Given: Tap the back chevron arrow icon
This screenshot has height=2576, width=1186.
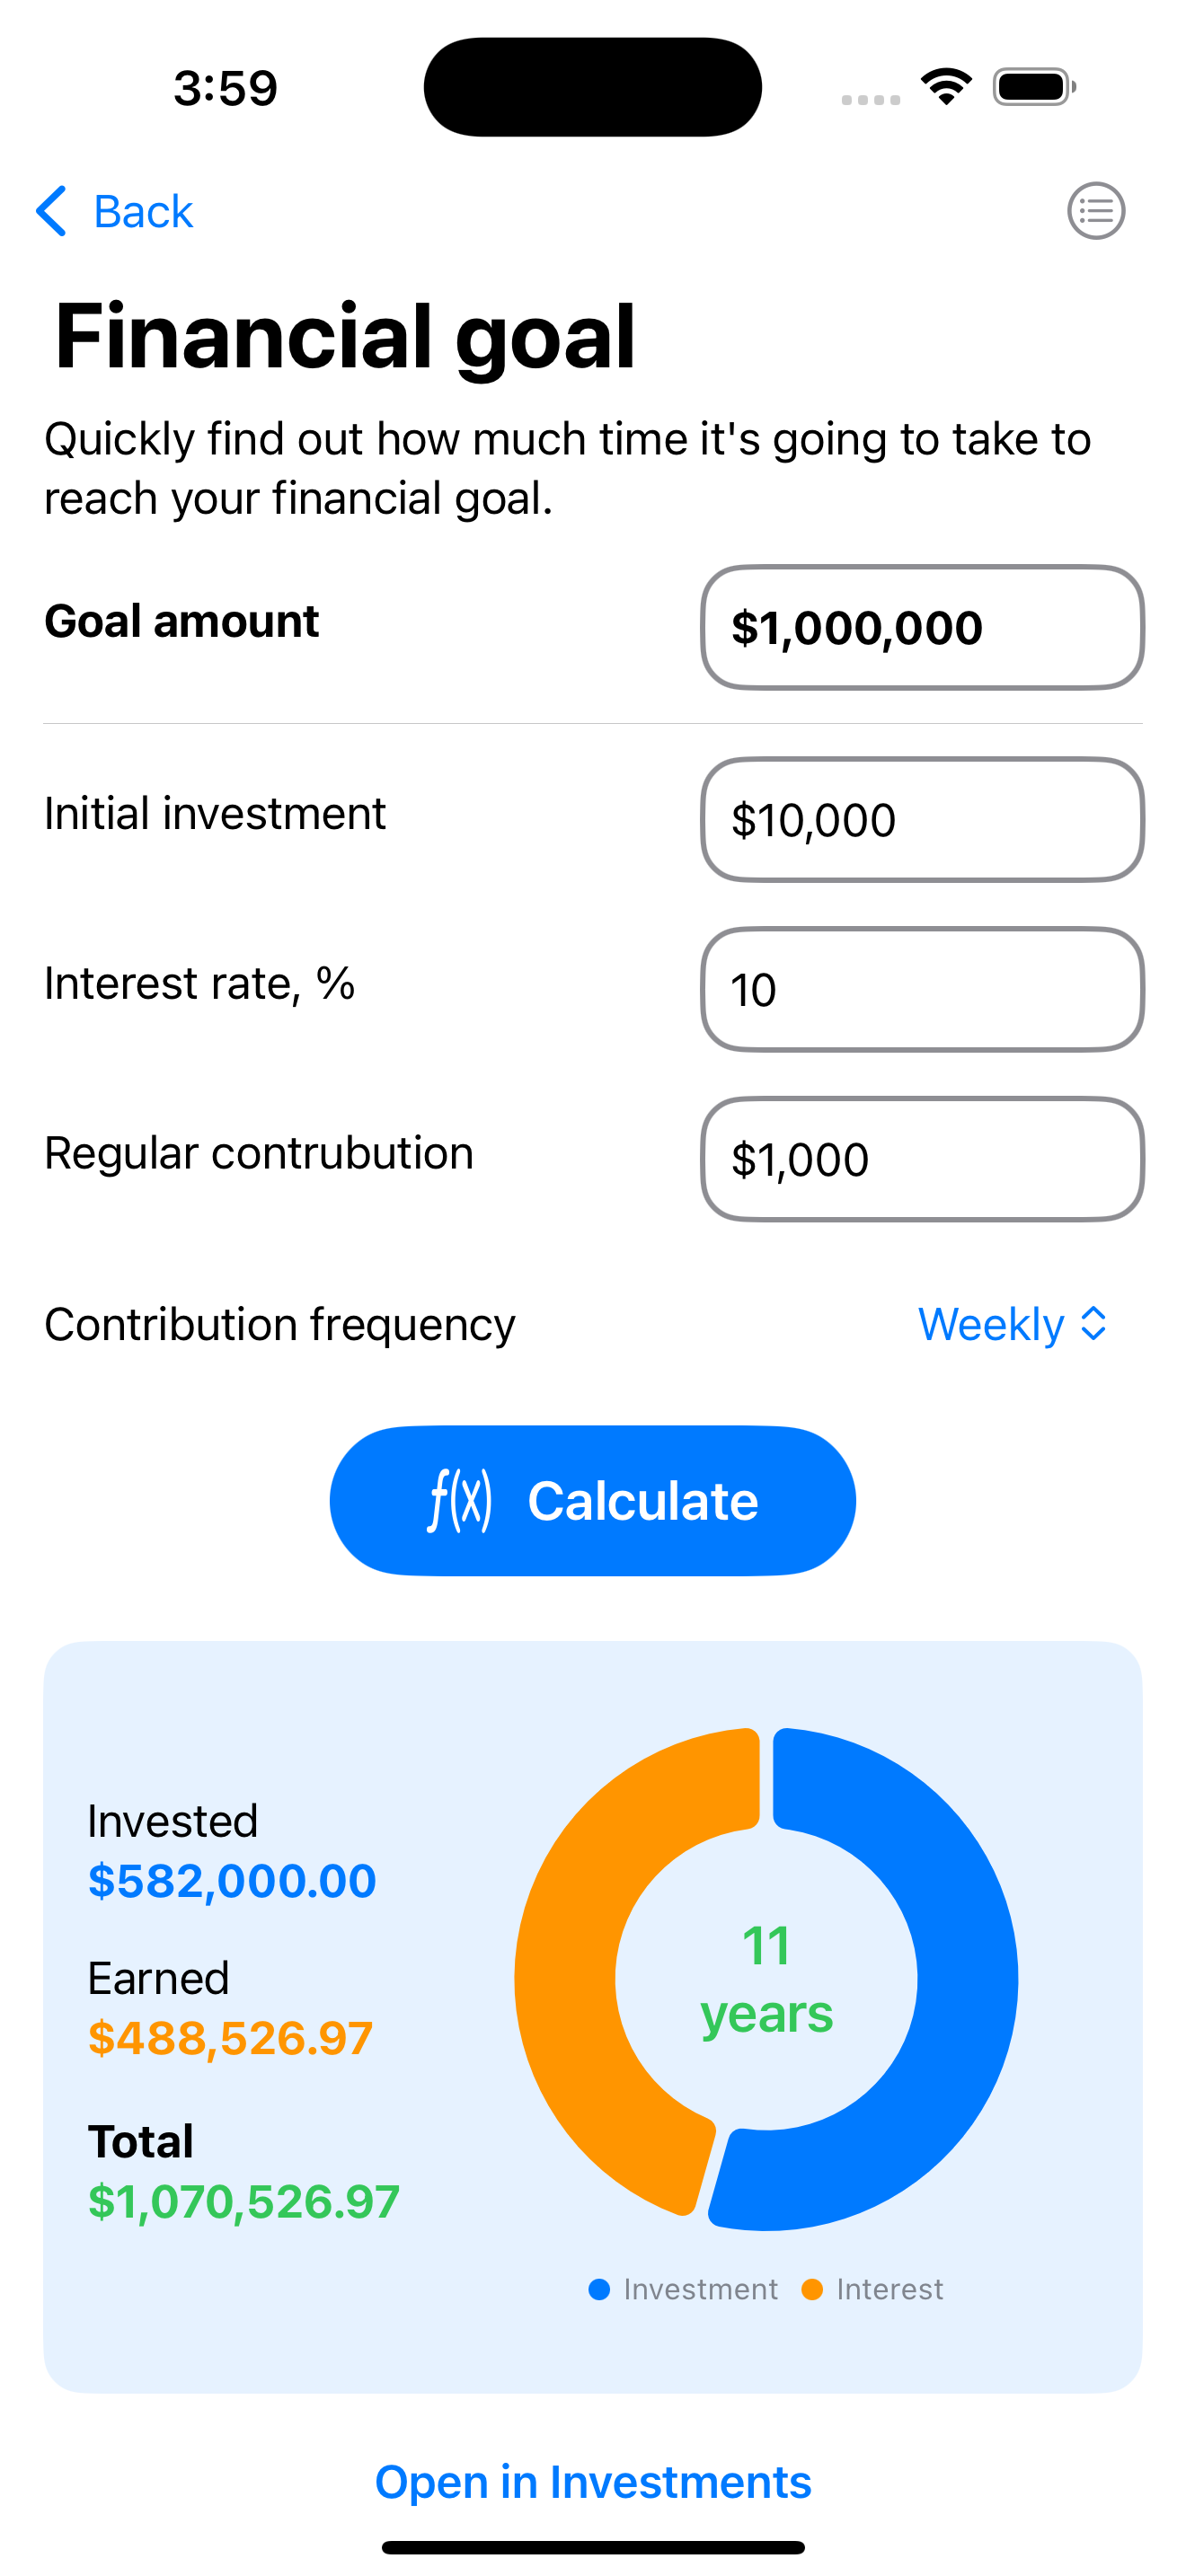Looking at the screenshot, I should pos(52,211).
